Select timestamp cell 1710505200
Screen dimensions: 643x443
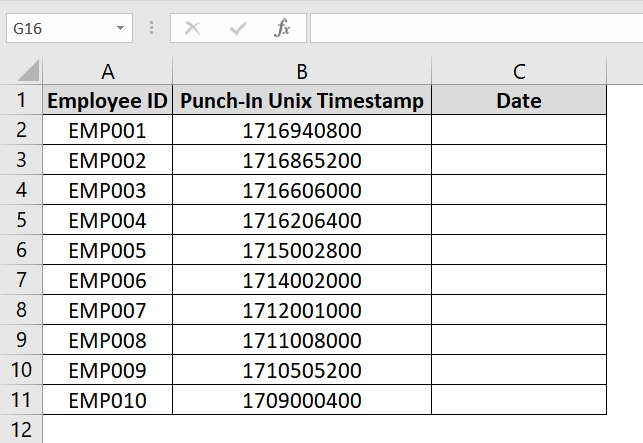[302, 369]
